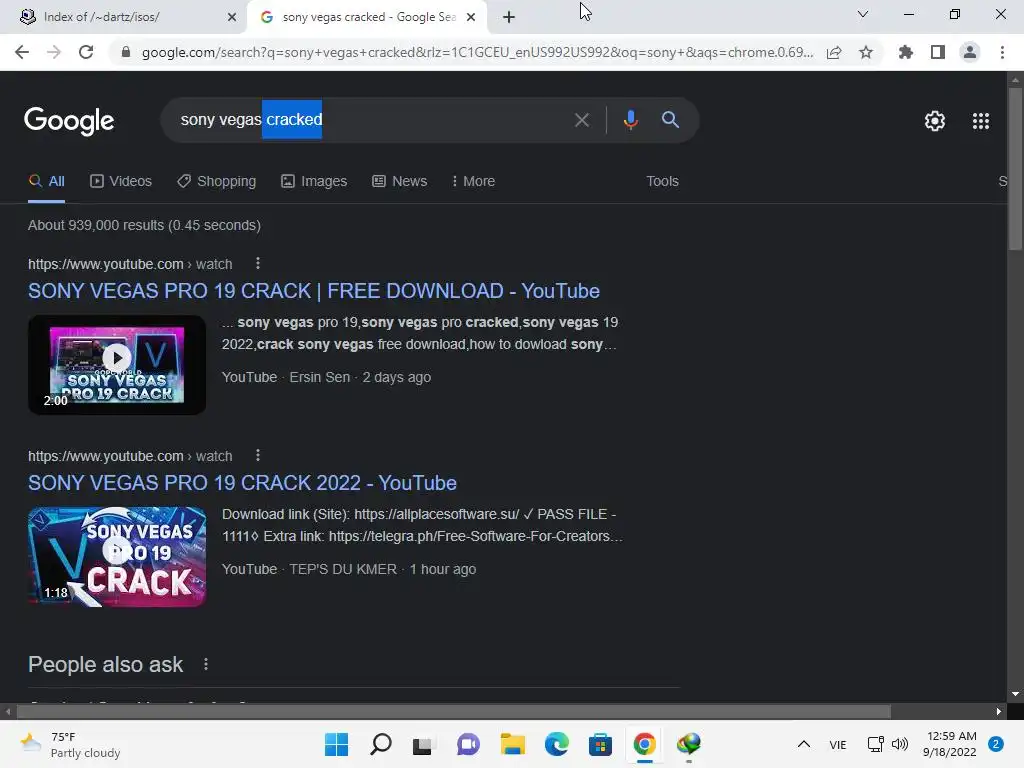Open Google quick settings gear

[935, 121]
